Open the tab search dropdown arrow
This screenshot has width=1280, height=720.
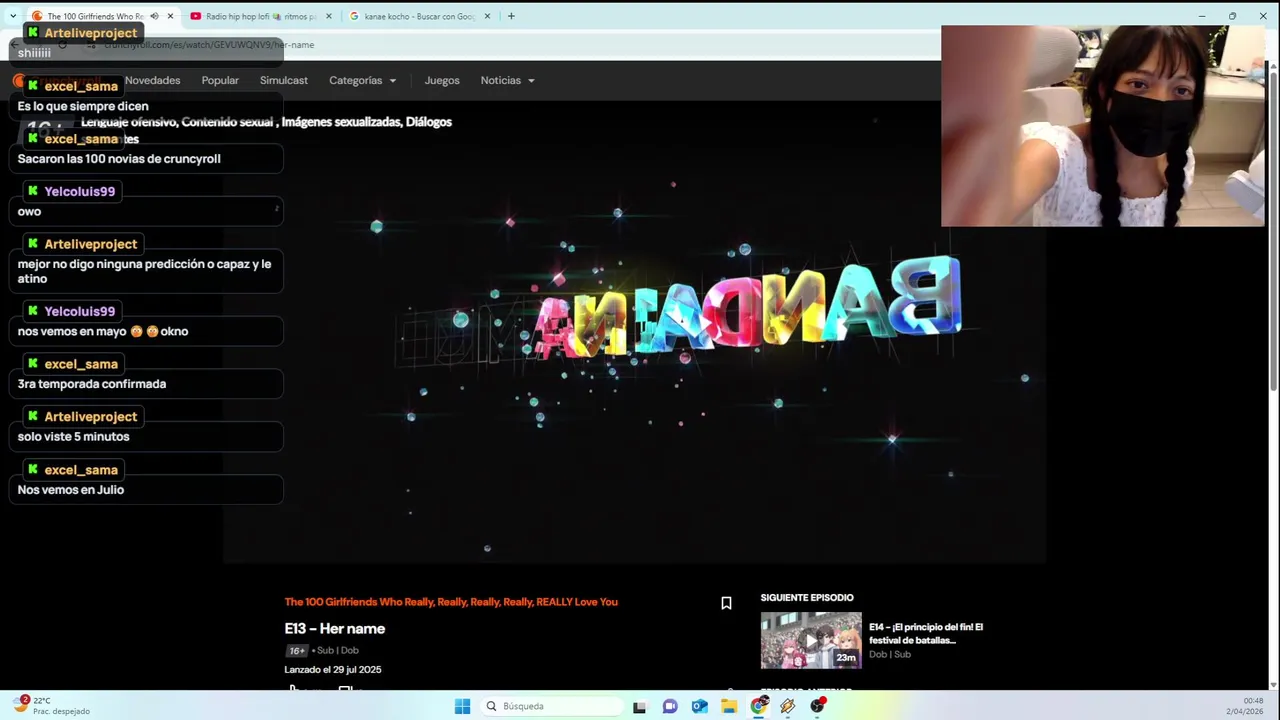[x=12, y=16]
